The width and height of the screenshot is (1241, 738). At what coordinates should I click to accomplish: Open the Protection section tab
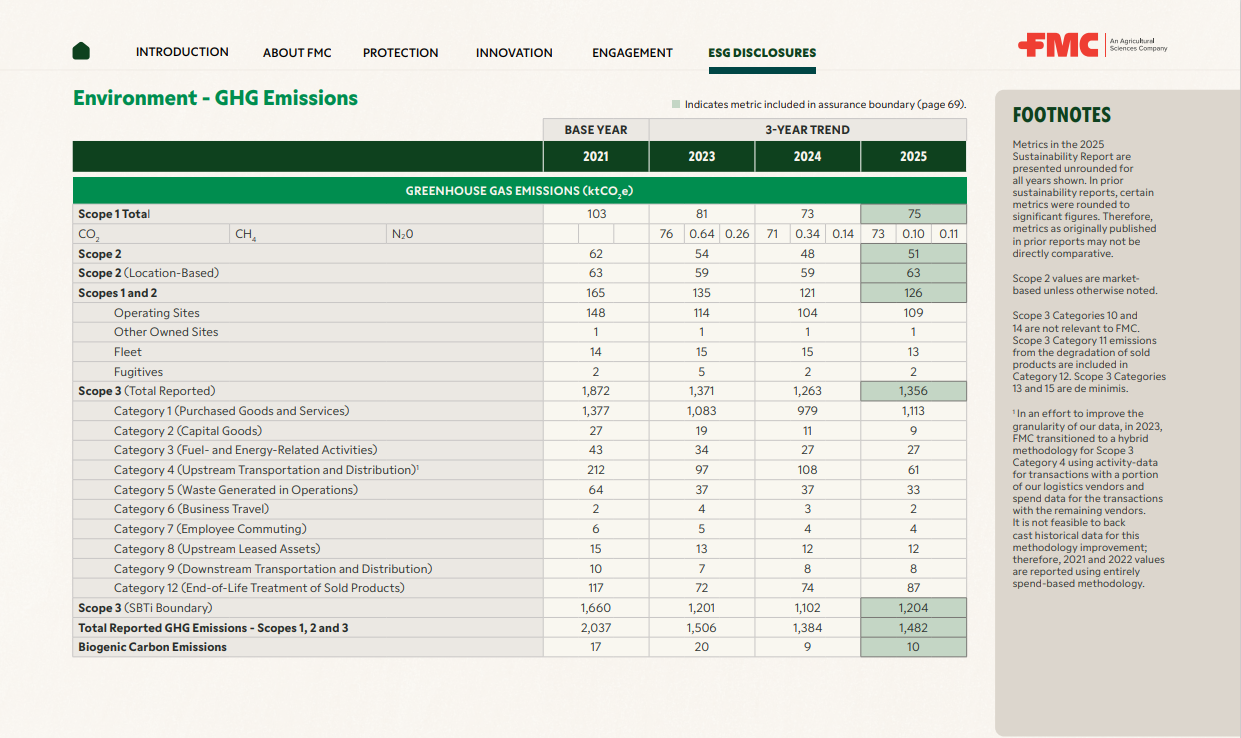[400, 53]
